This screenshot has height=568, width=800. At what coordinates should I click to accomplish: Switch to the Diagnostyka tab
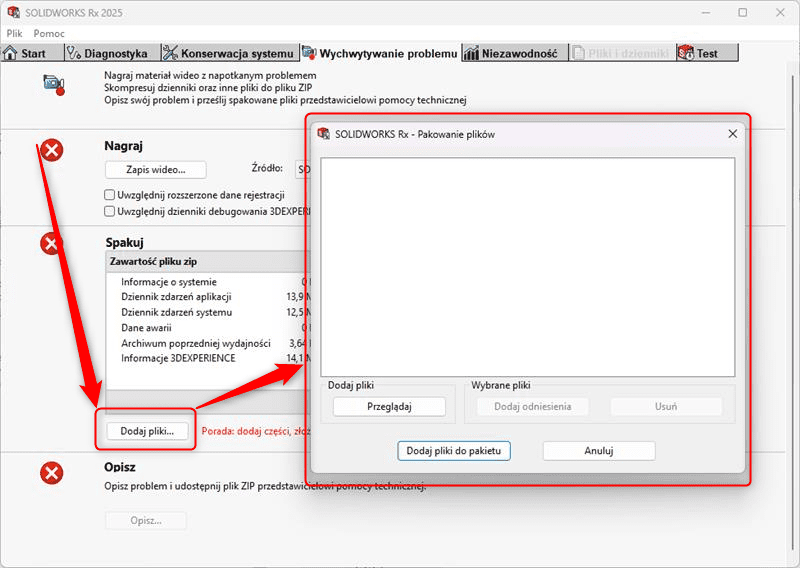pyautogui.click(x=107, y=53)
